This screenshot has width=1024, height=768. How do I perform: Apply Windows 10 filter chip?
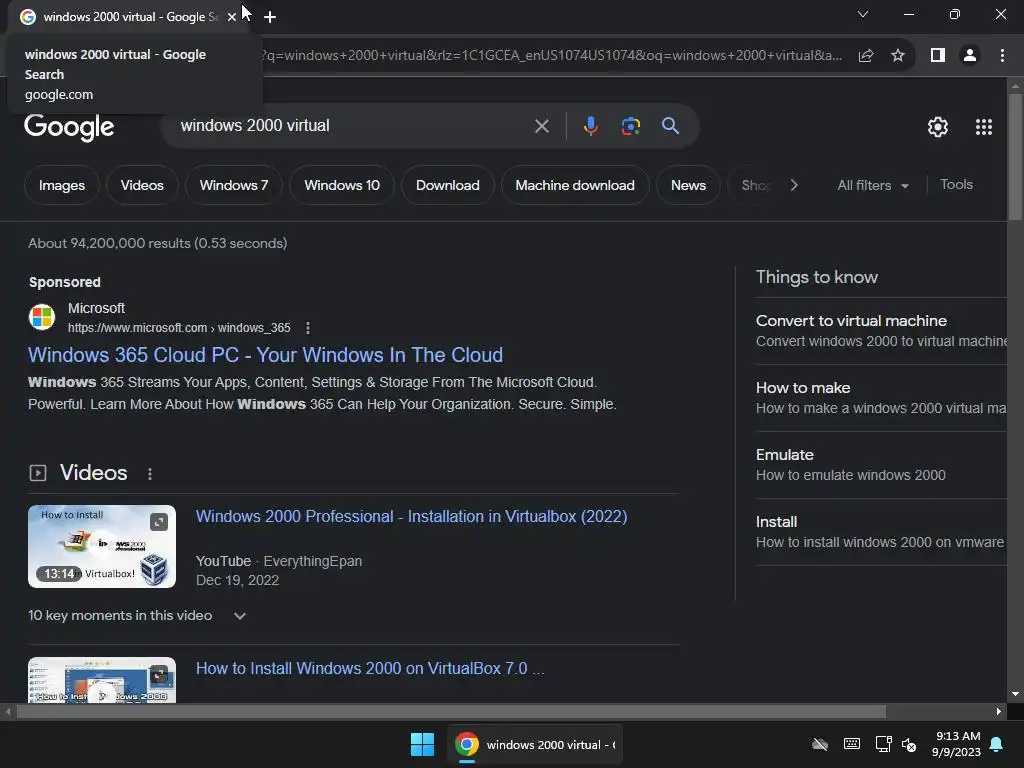[x=342, y=185]
